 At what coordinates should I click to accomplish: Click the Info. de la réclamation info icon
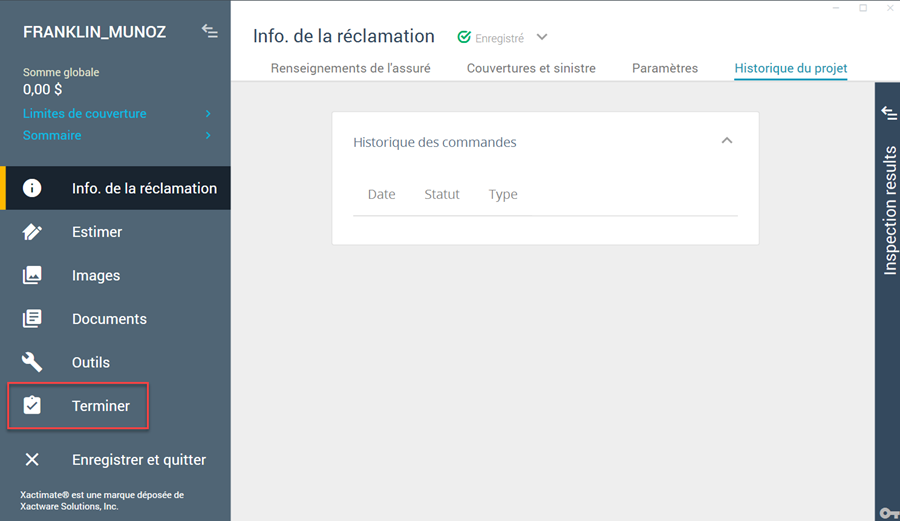coord(32,188)
